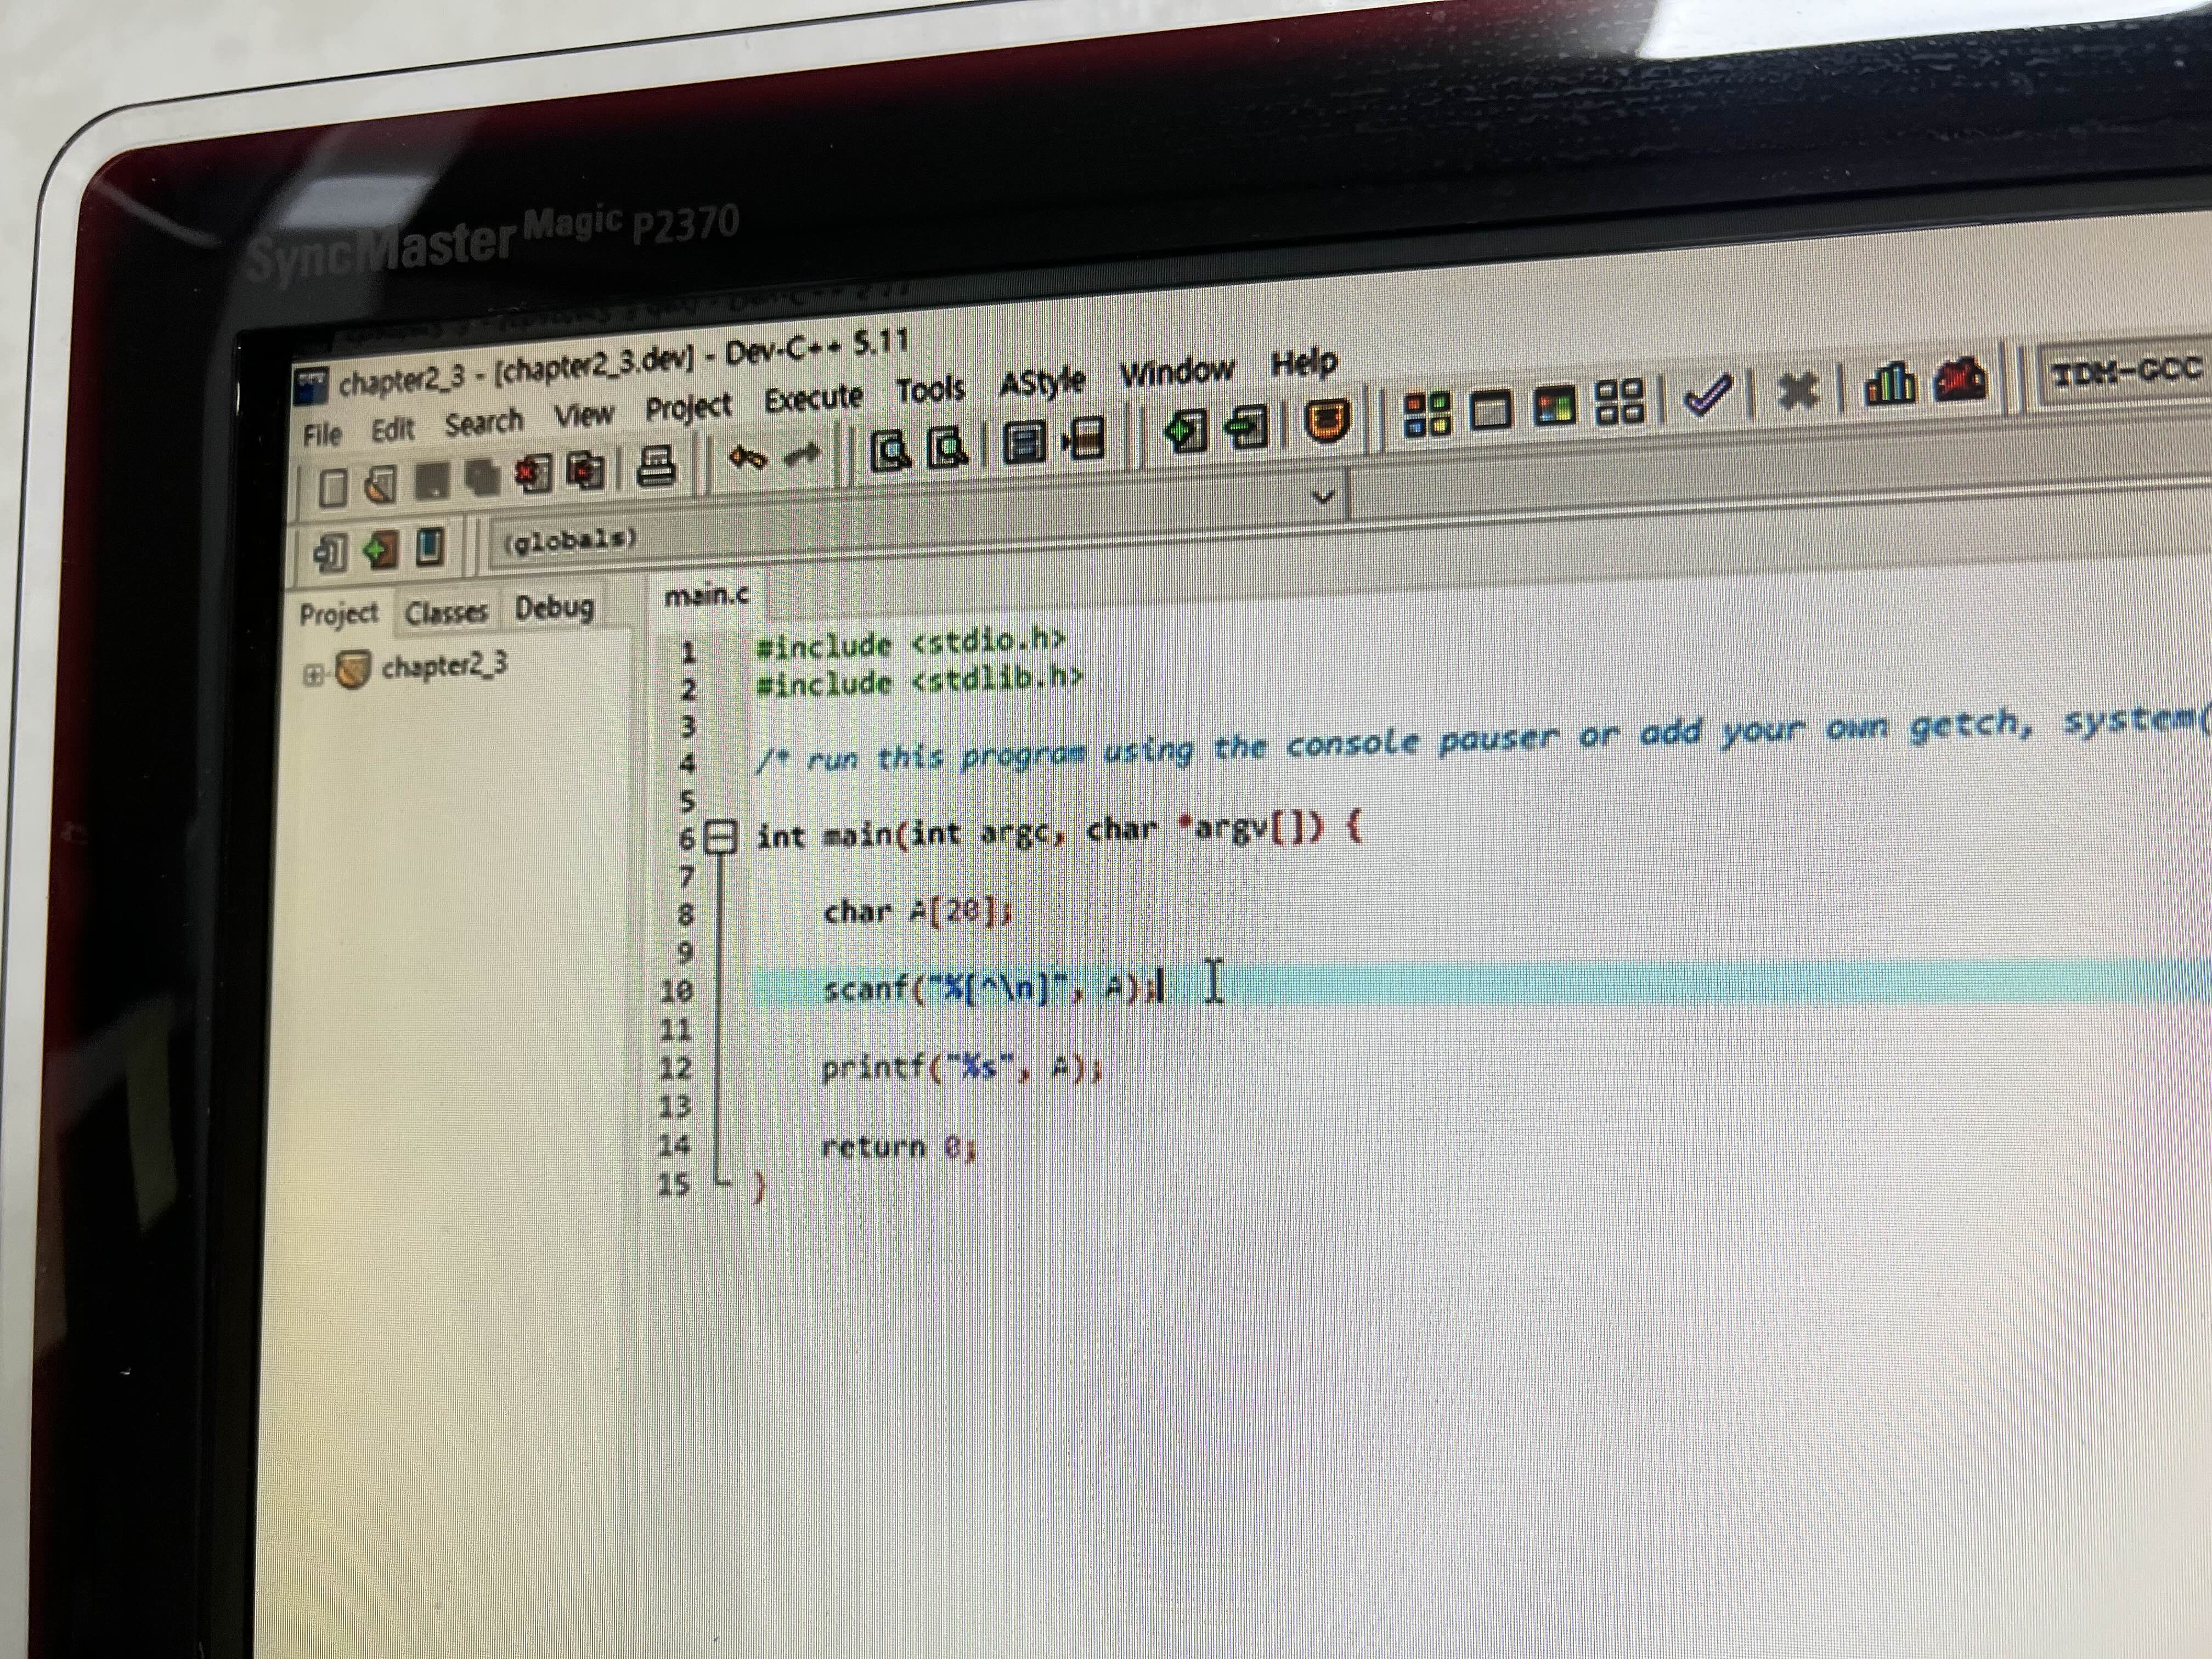Open the Project menu
2212x1659 pixels.
[688, 408]
